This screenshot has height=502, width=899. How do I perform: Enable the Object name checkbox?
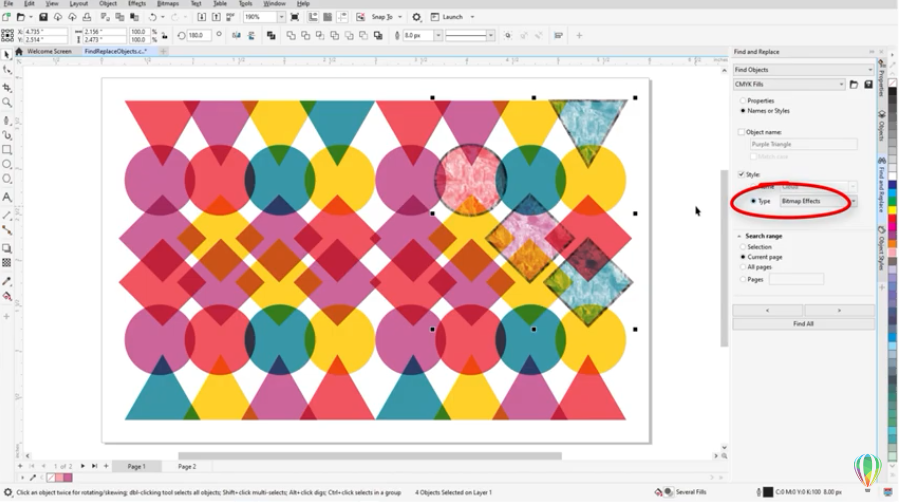741,132
